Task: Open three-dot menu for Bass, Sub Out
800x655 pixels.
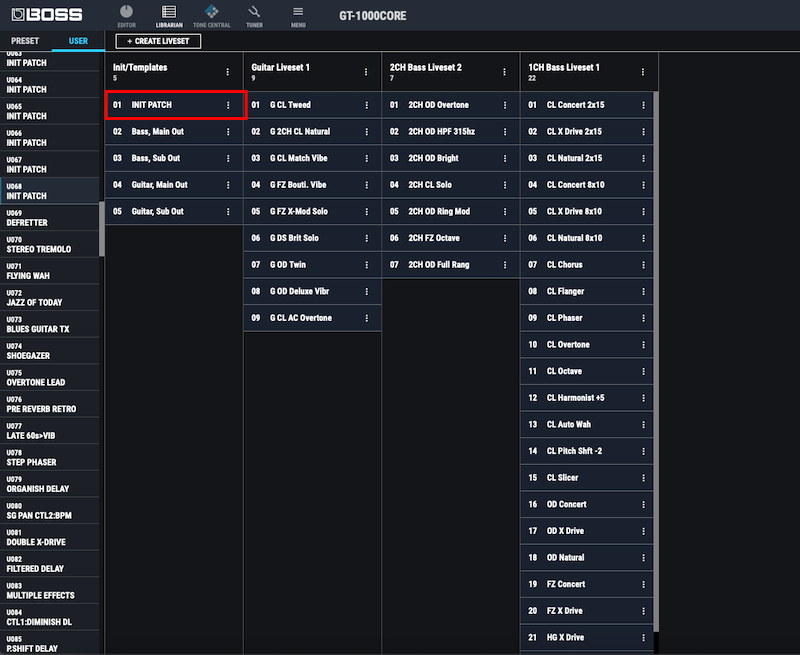Action: coord(228,158)
